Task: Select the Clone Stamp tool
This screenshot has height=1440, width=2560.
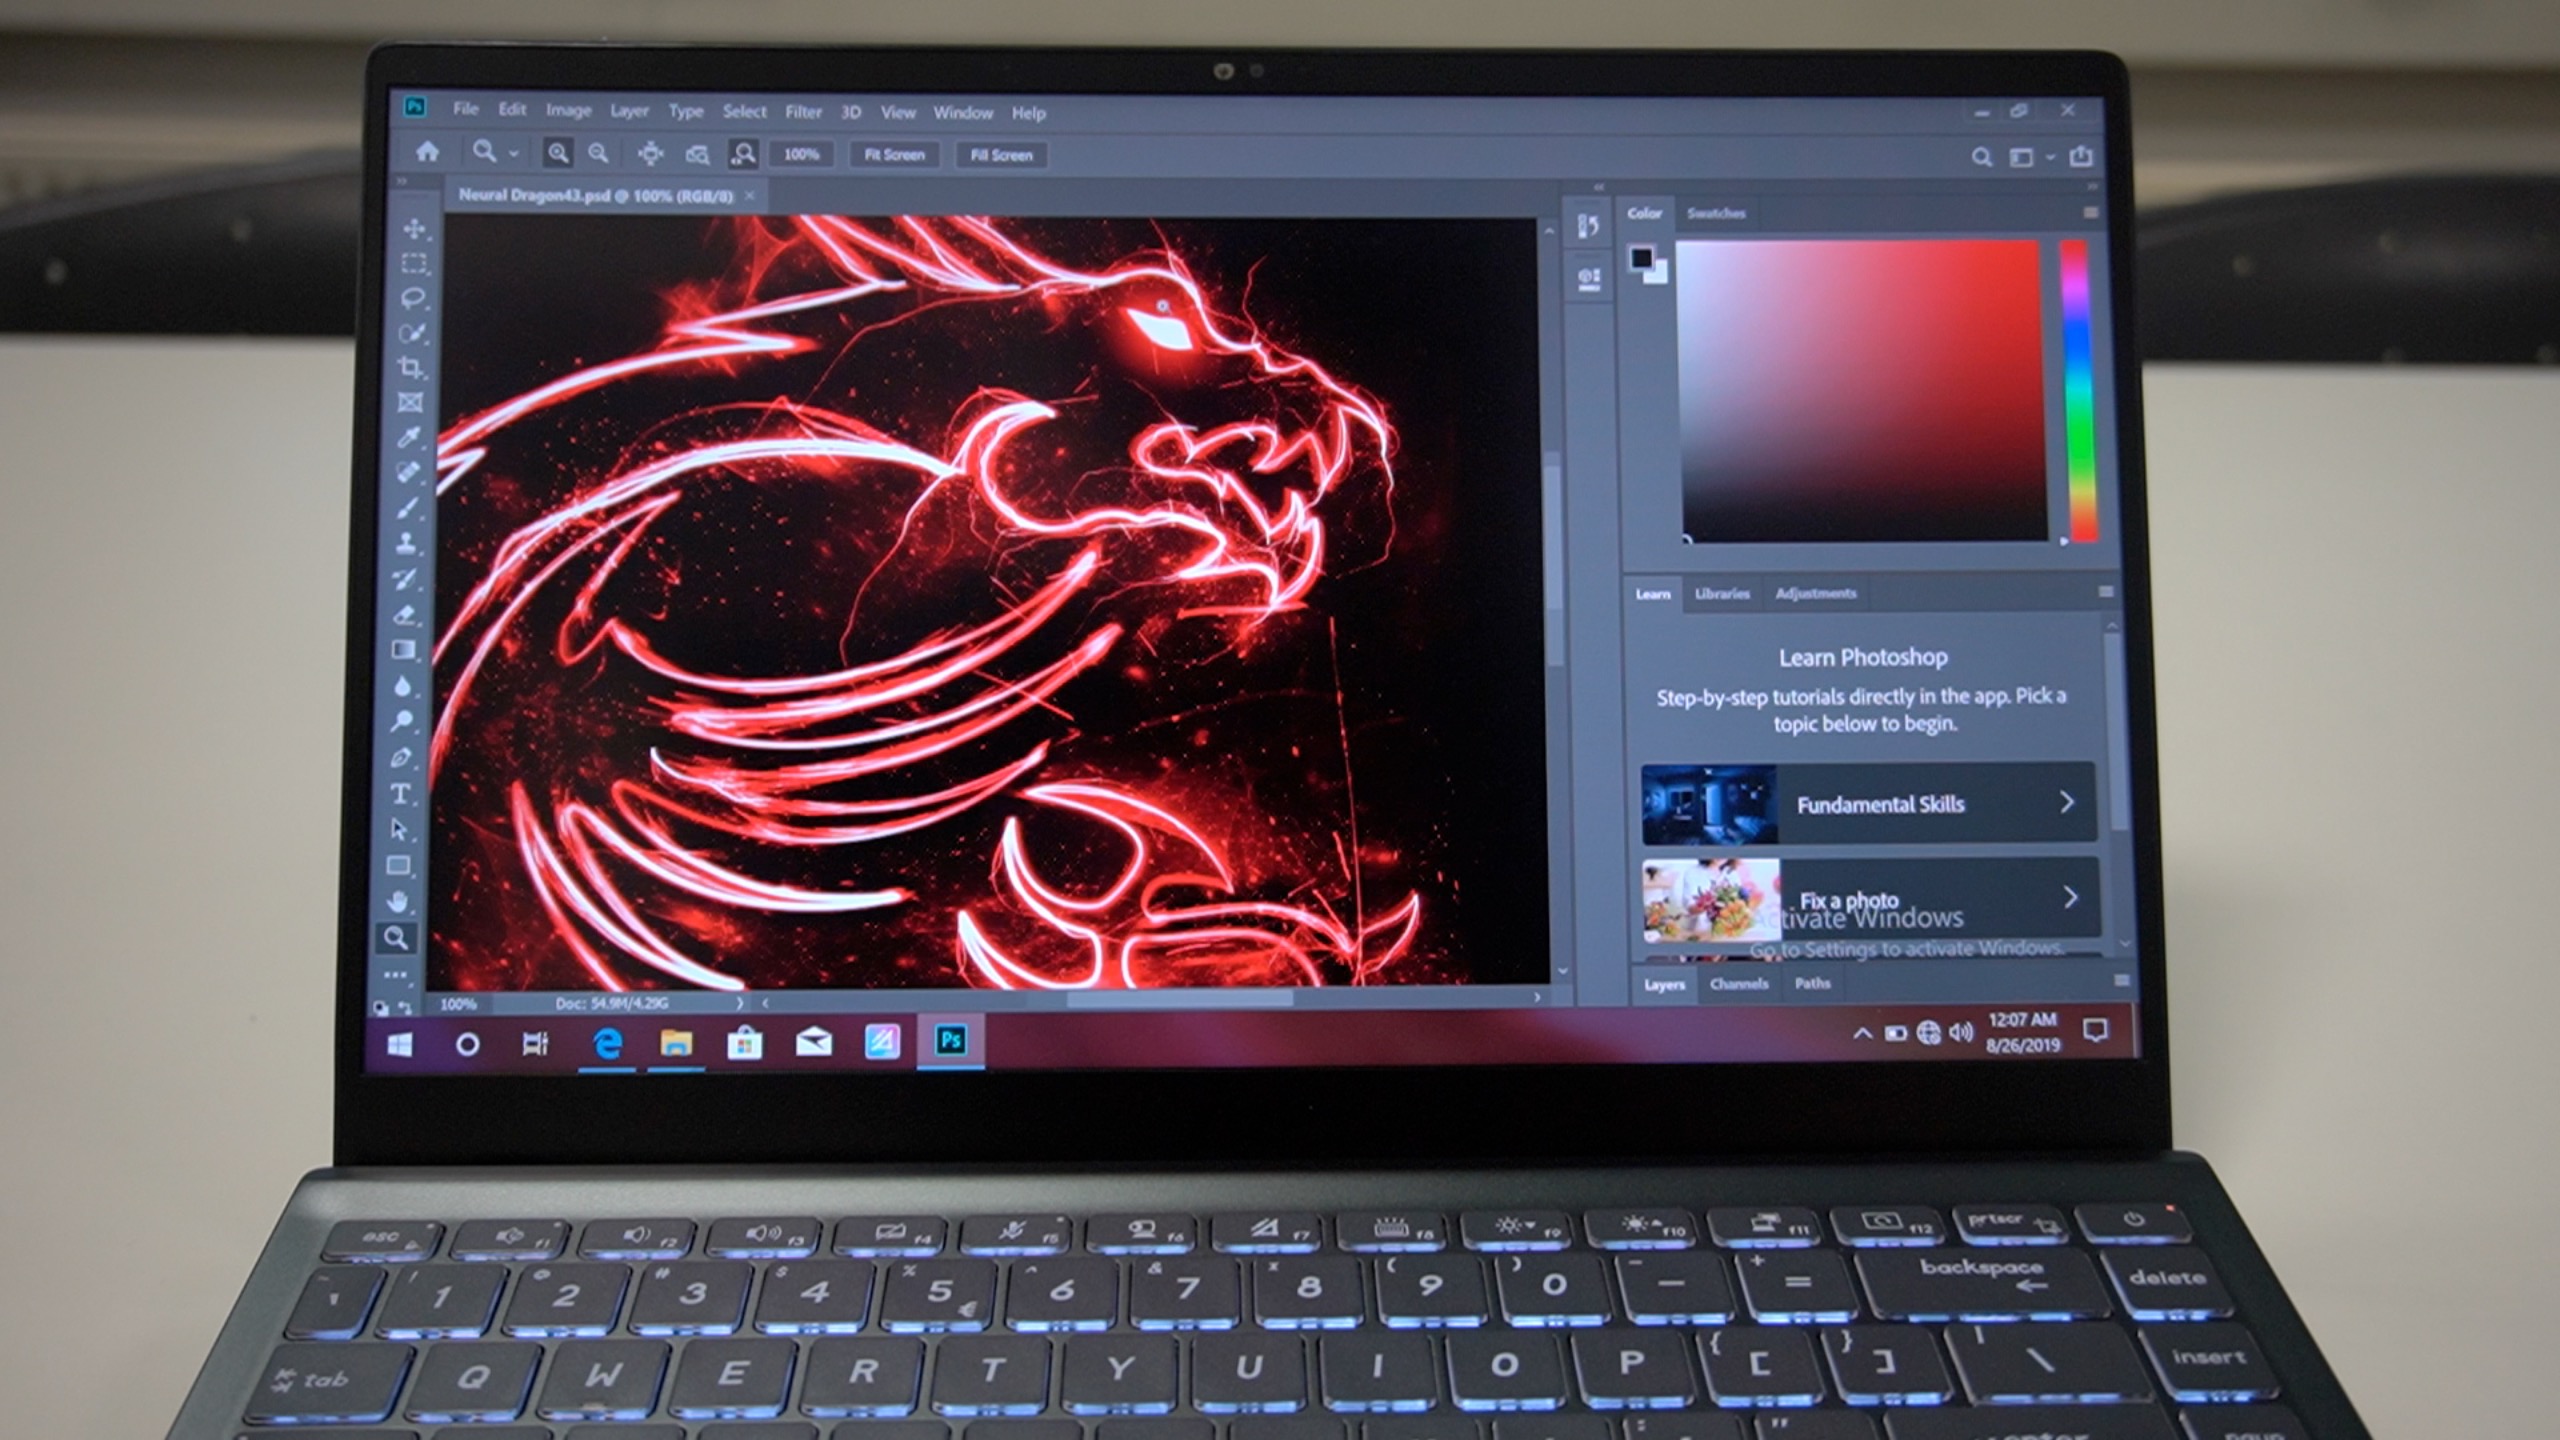Action: tap(406, 543)
